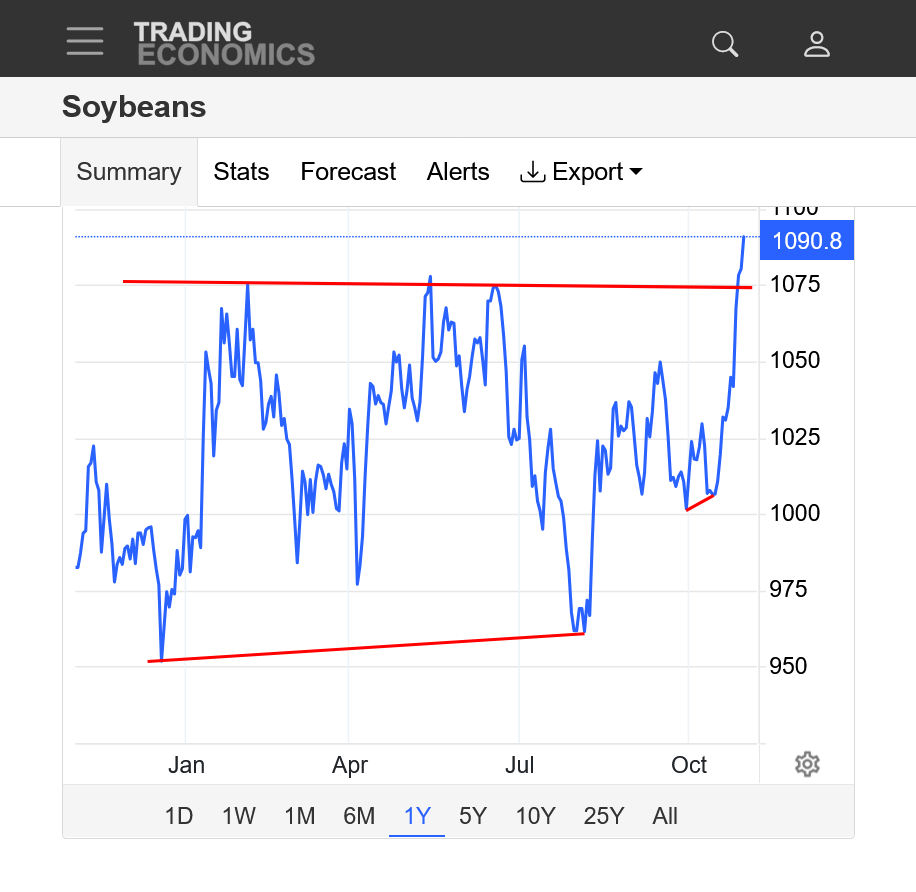Show the 10Y price history

point(535,816)
